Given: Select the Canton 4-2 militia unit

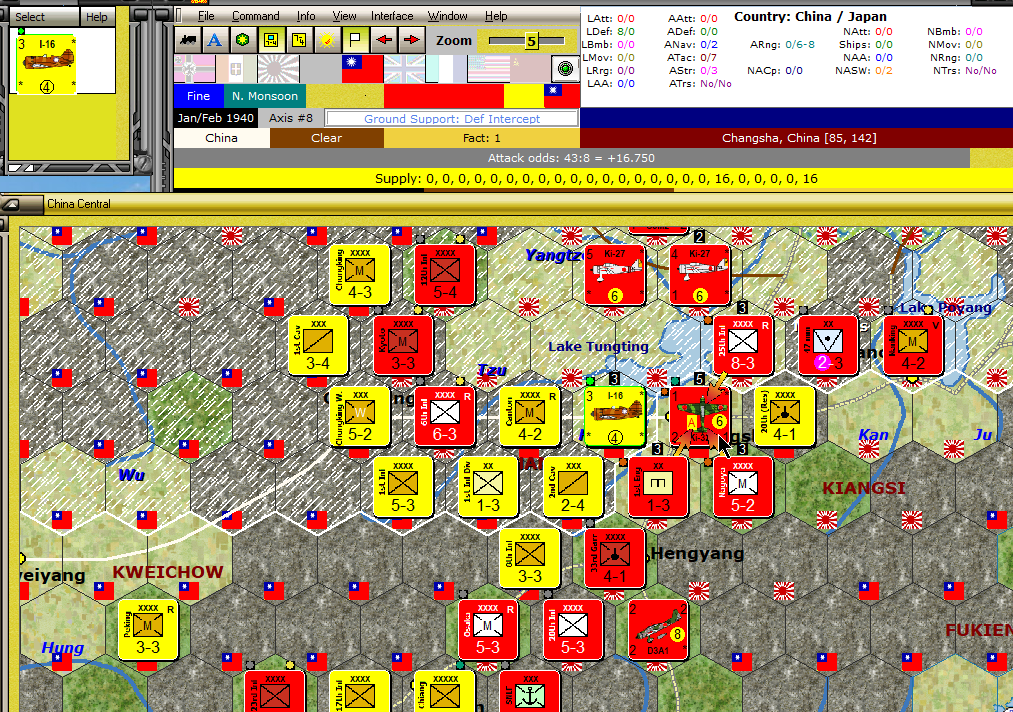Looking at the screenshot, I should [x=530, y=417].
